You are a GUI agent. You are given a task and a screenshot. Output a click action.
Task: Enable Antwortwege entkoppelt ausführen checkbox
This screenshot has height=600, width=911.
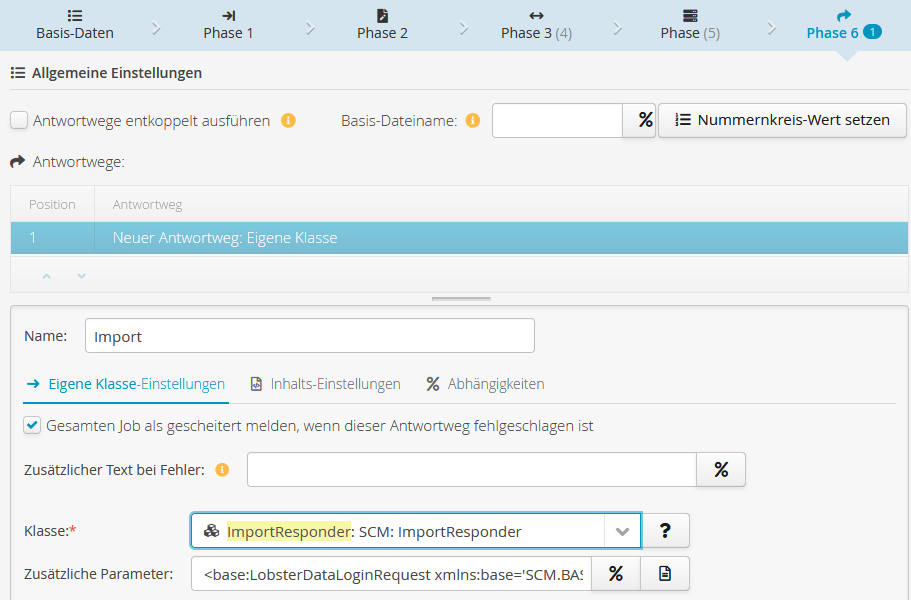(19, 121)
